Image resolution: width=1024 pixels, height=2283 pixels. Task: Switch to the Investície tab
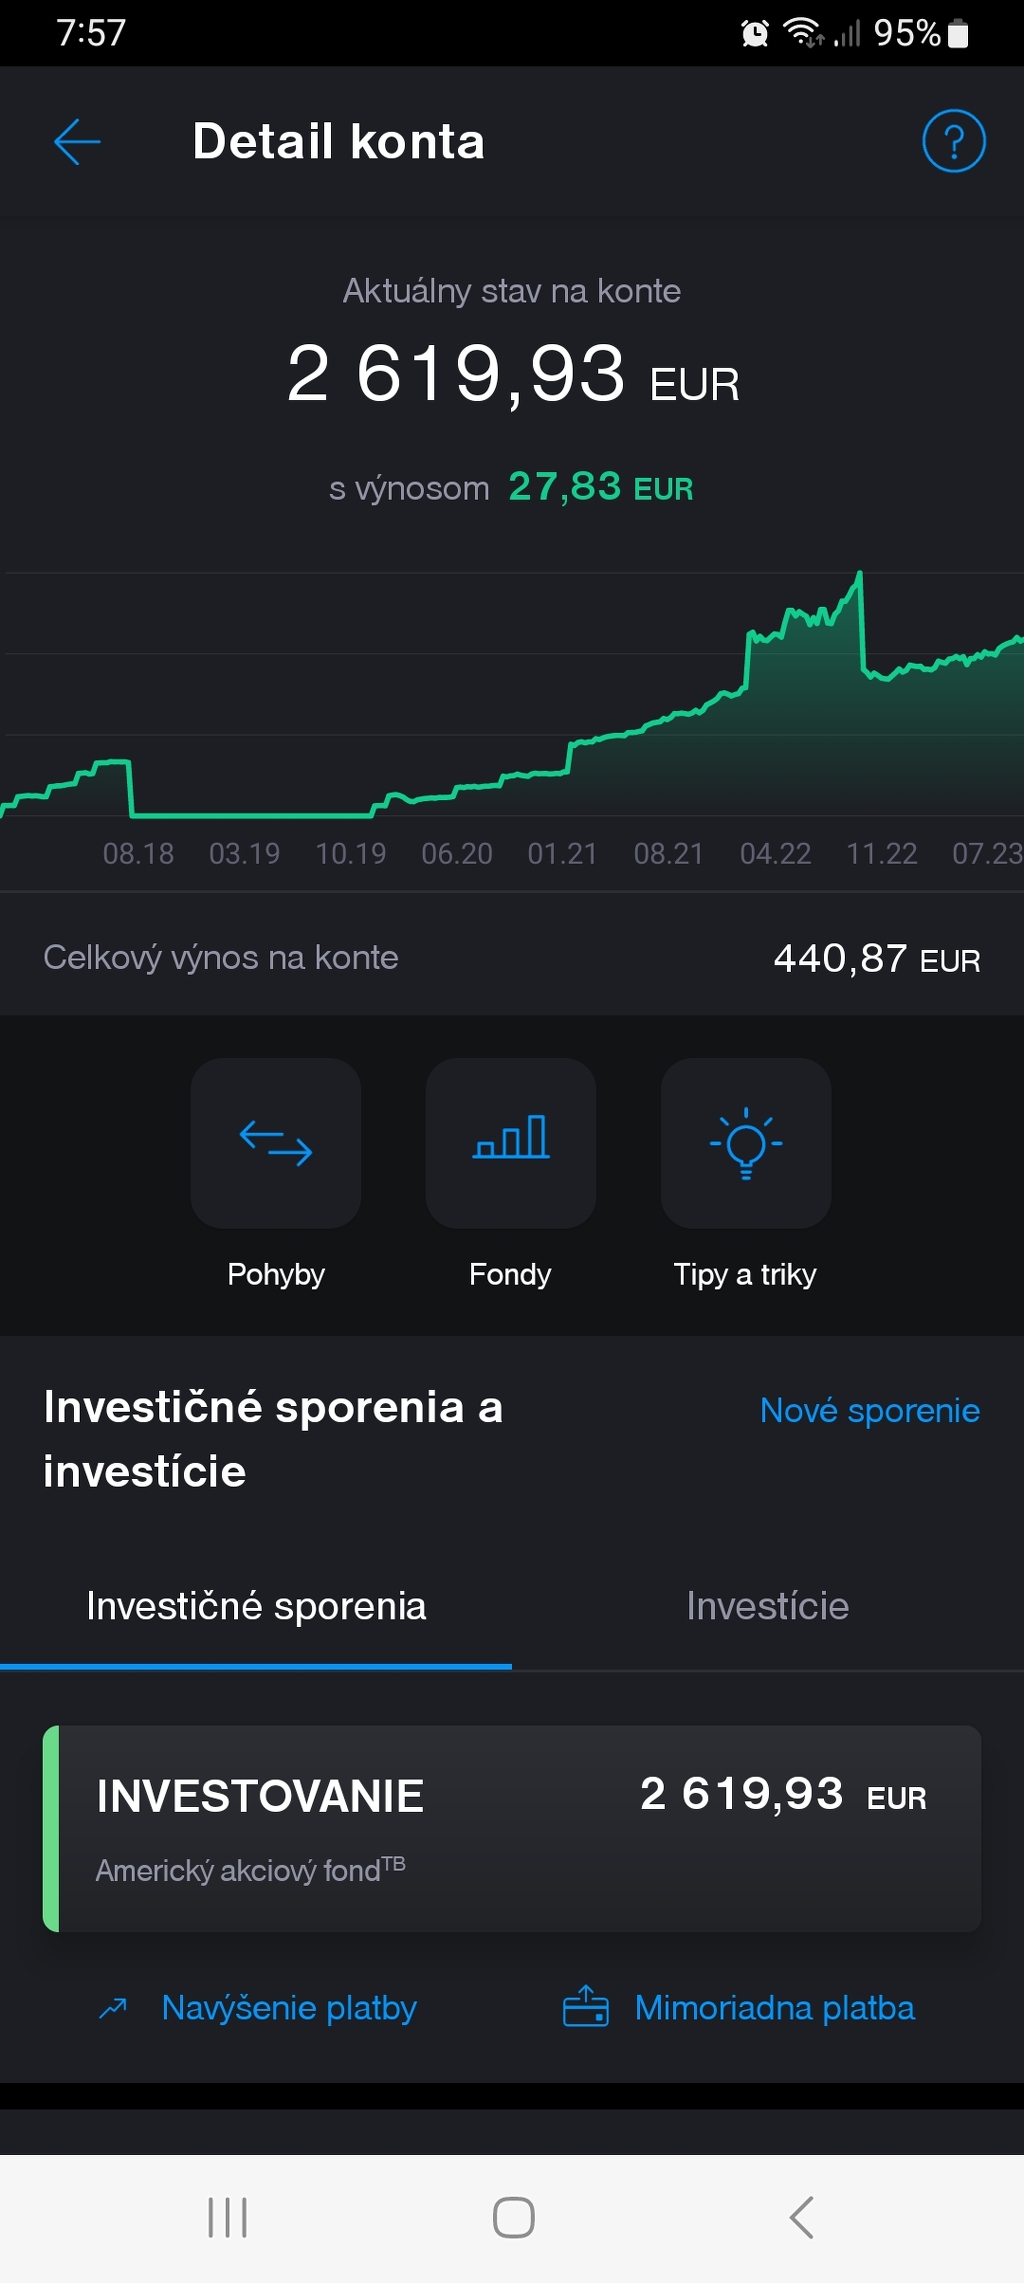click(767, 1606)
